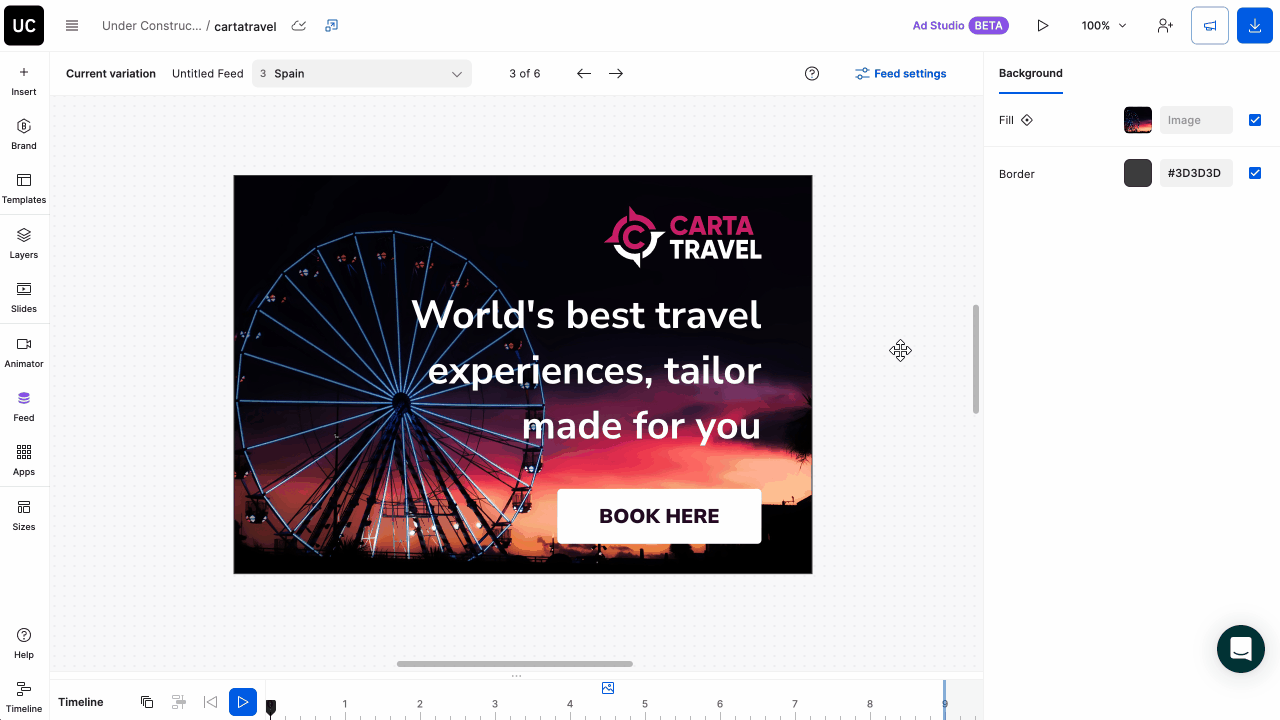Click the UC home logo
The width and height of the screenshot is (1280, 720).
click(24, 25)
